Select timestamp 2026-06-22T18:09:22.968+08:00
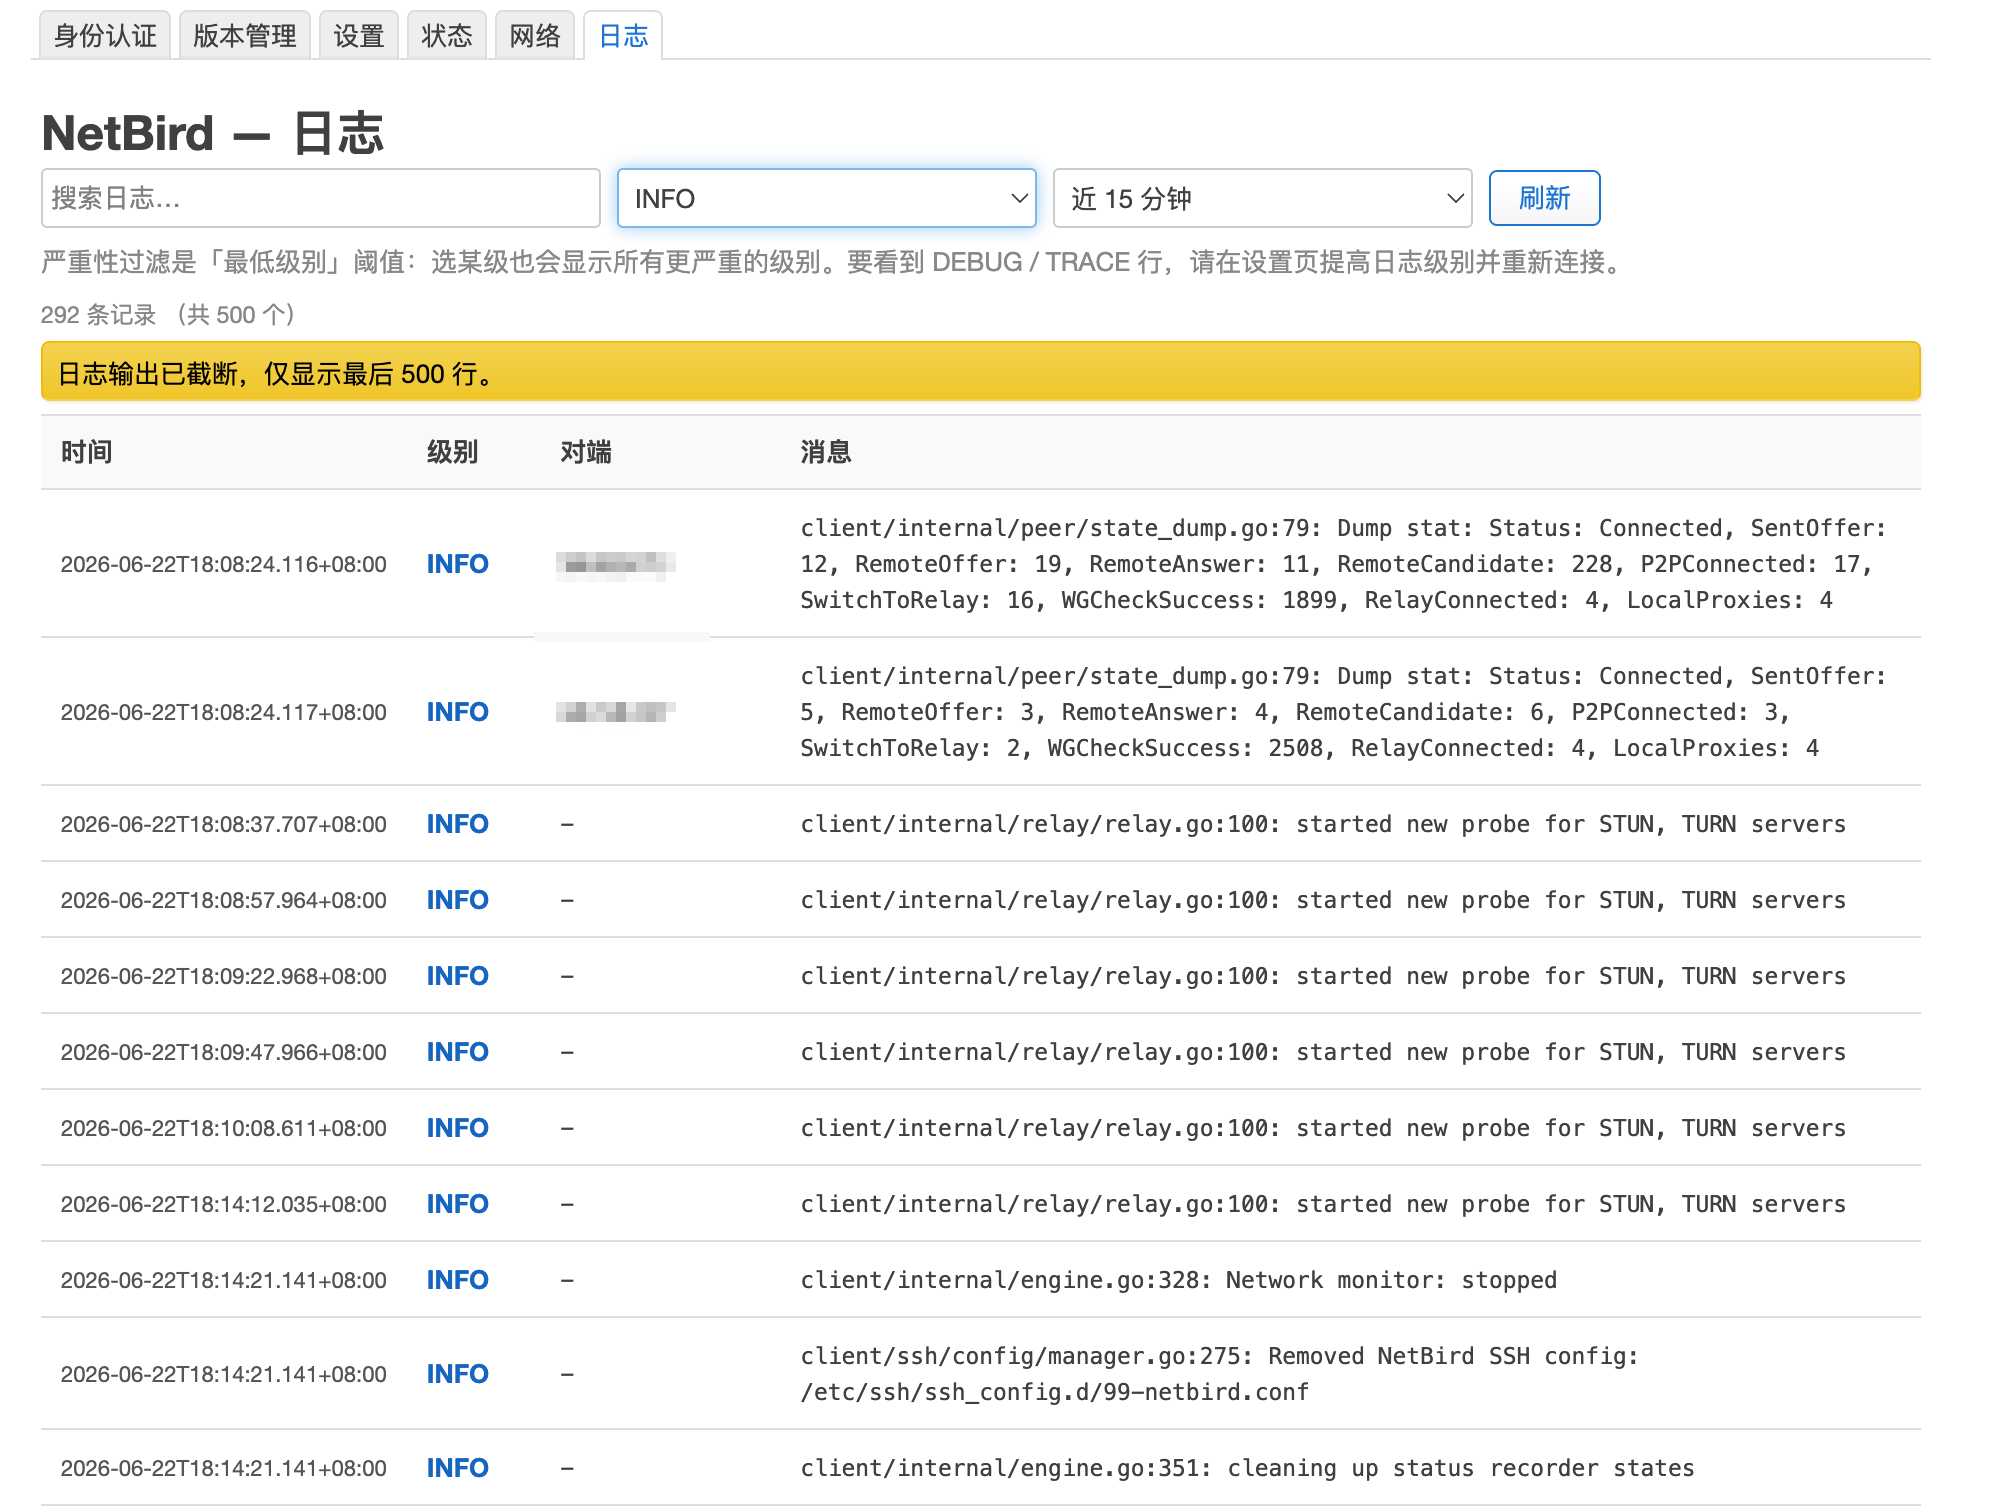The width and height of the screenshot is (2002, 1512). pos(224,976)
